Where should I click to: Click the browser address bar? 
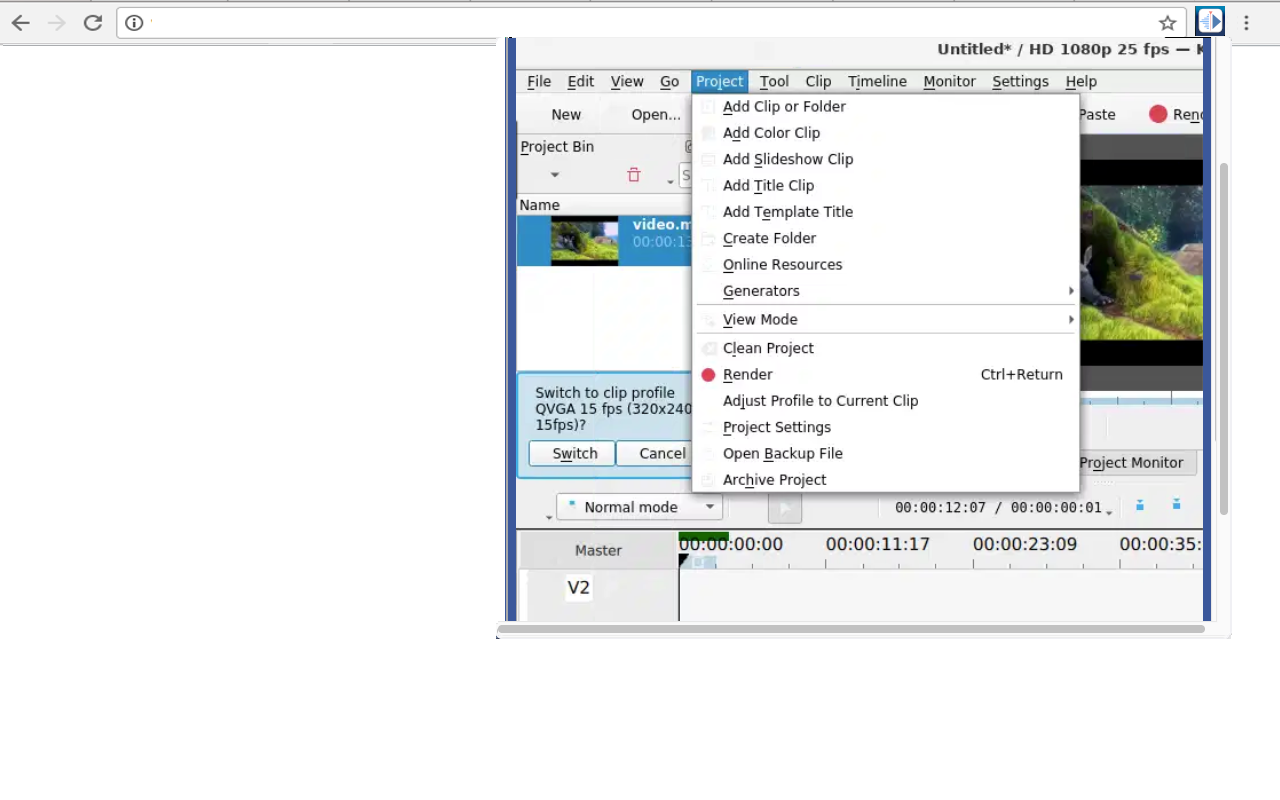tap(650, 23)
